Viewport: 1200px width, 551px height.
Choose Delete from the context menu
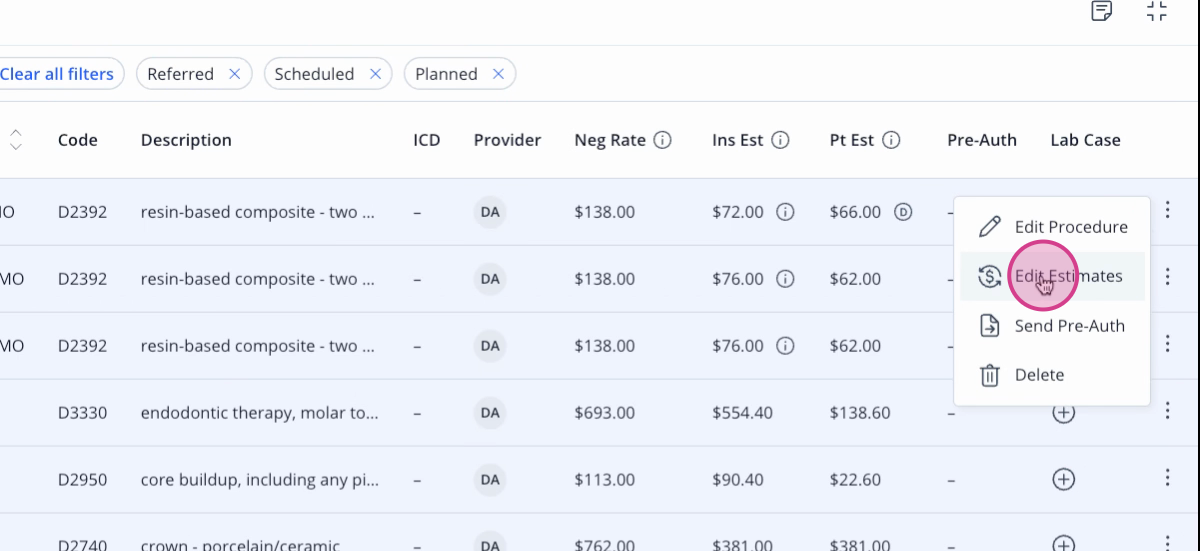click(x=1052, y=375)
